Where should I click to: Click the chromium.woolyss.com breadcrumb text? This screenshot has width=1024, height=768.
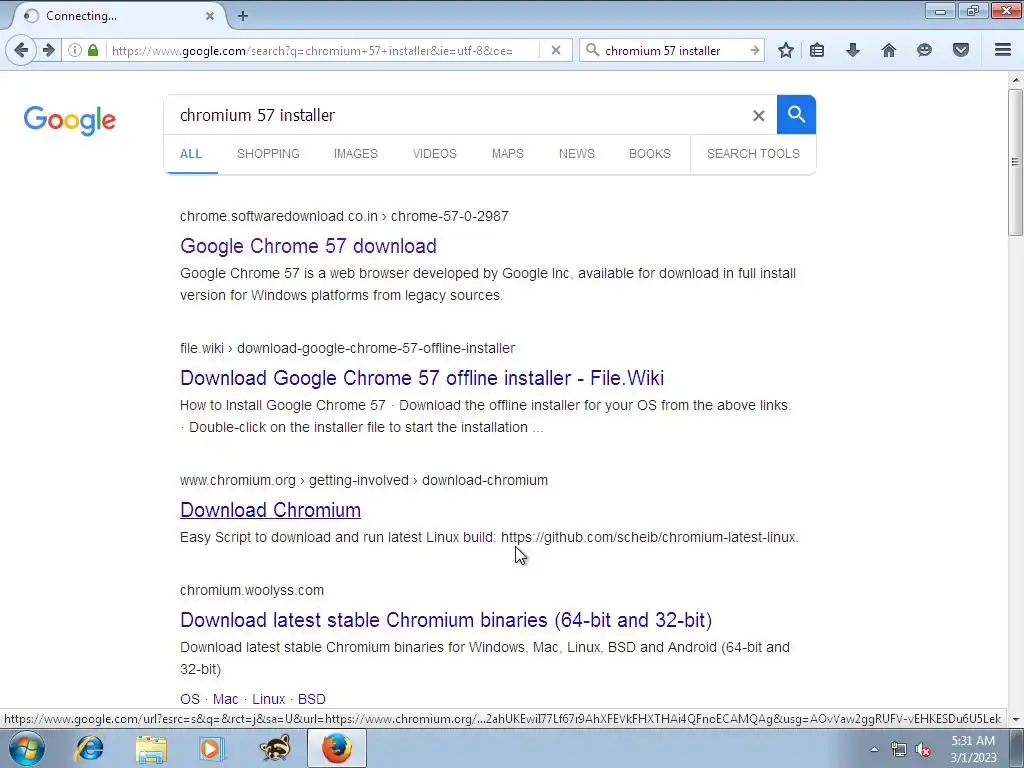pos(252,590)
